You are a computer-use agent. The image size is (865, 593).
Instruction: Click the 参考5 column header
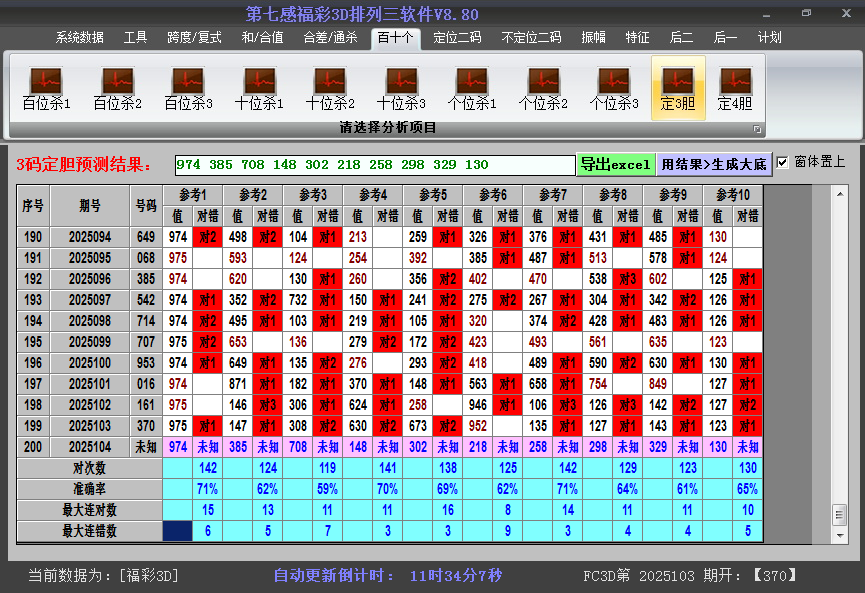(x=433, y=195)
